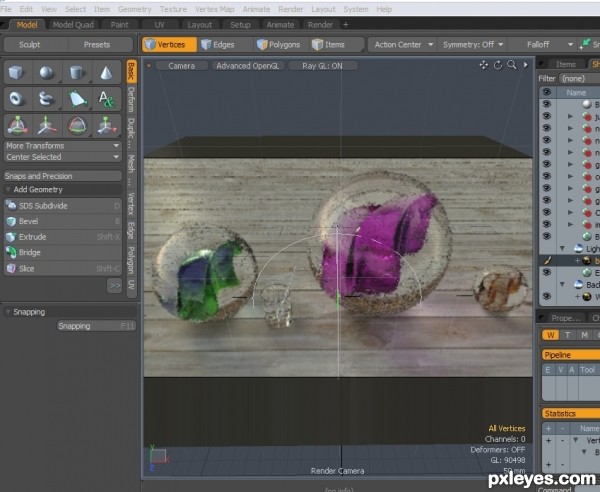Toggle Snapping F11 button
Viewport: 600px width, 492px height.
[96, 326]
